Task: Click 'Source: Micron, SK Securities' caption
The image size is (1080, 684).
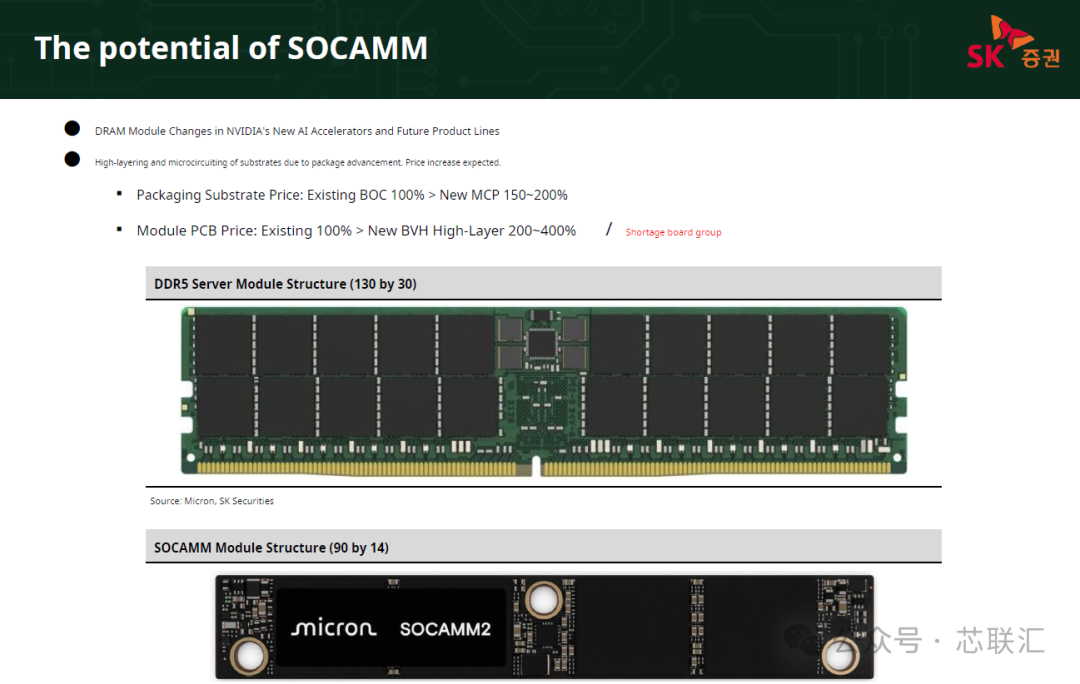Action: point(212,501)
